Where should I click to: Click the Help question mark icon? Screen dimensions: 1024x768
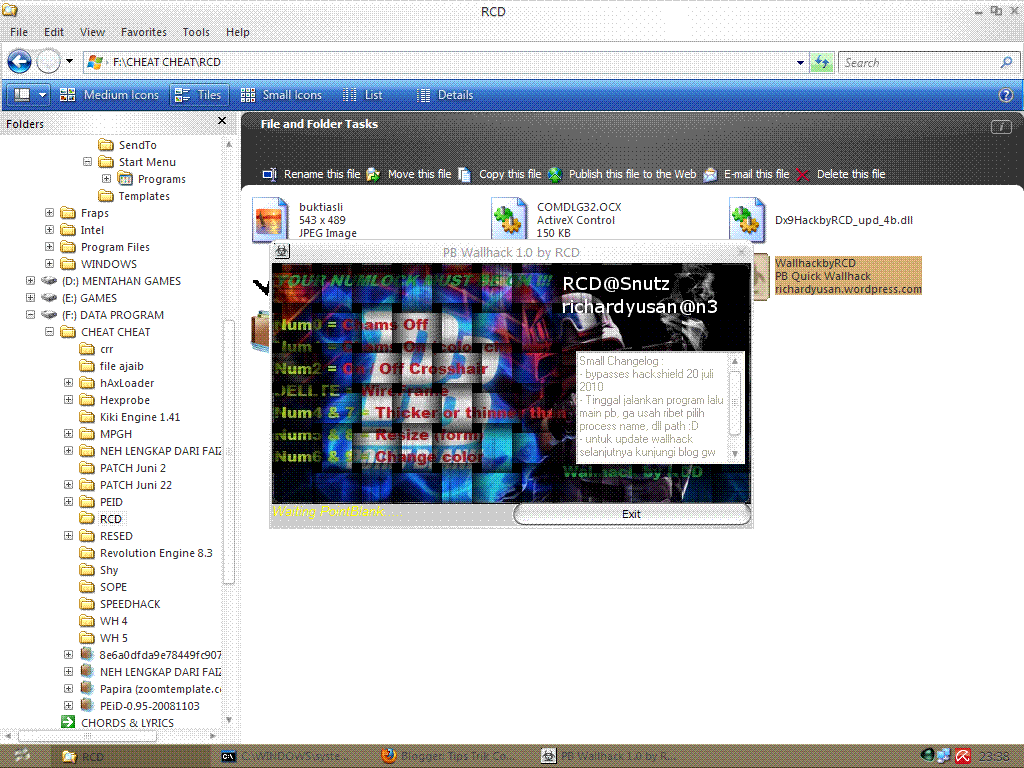1005,95
